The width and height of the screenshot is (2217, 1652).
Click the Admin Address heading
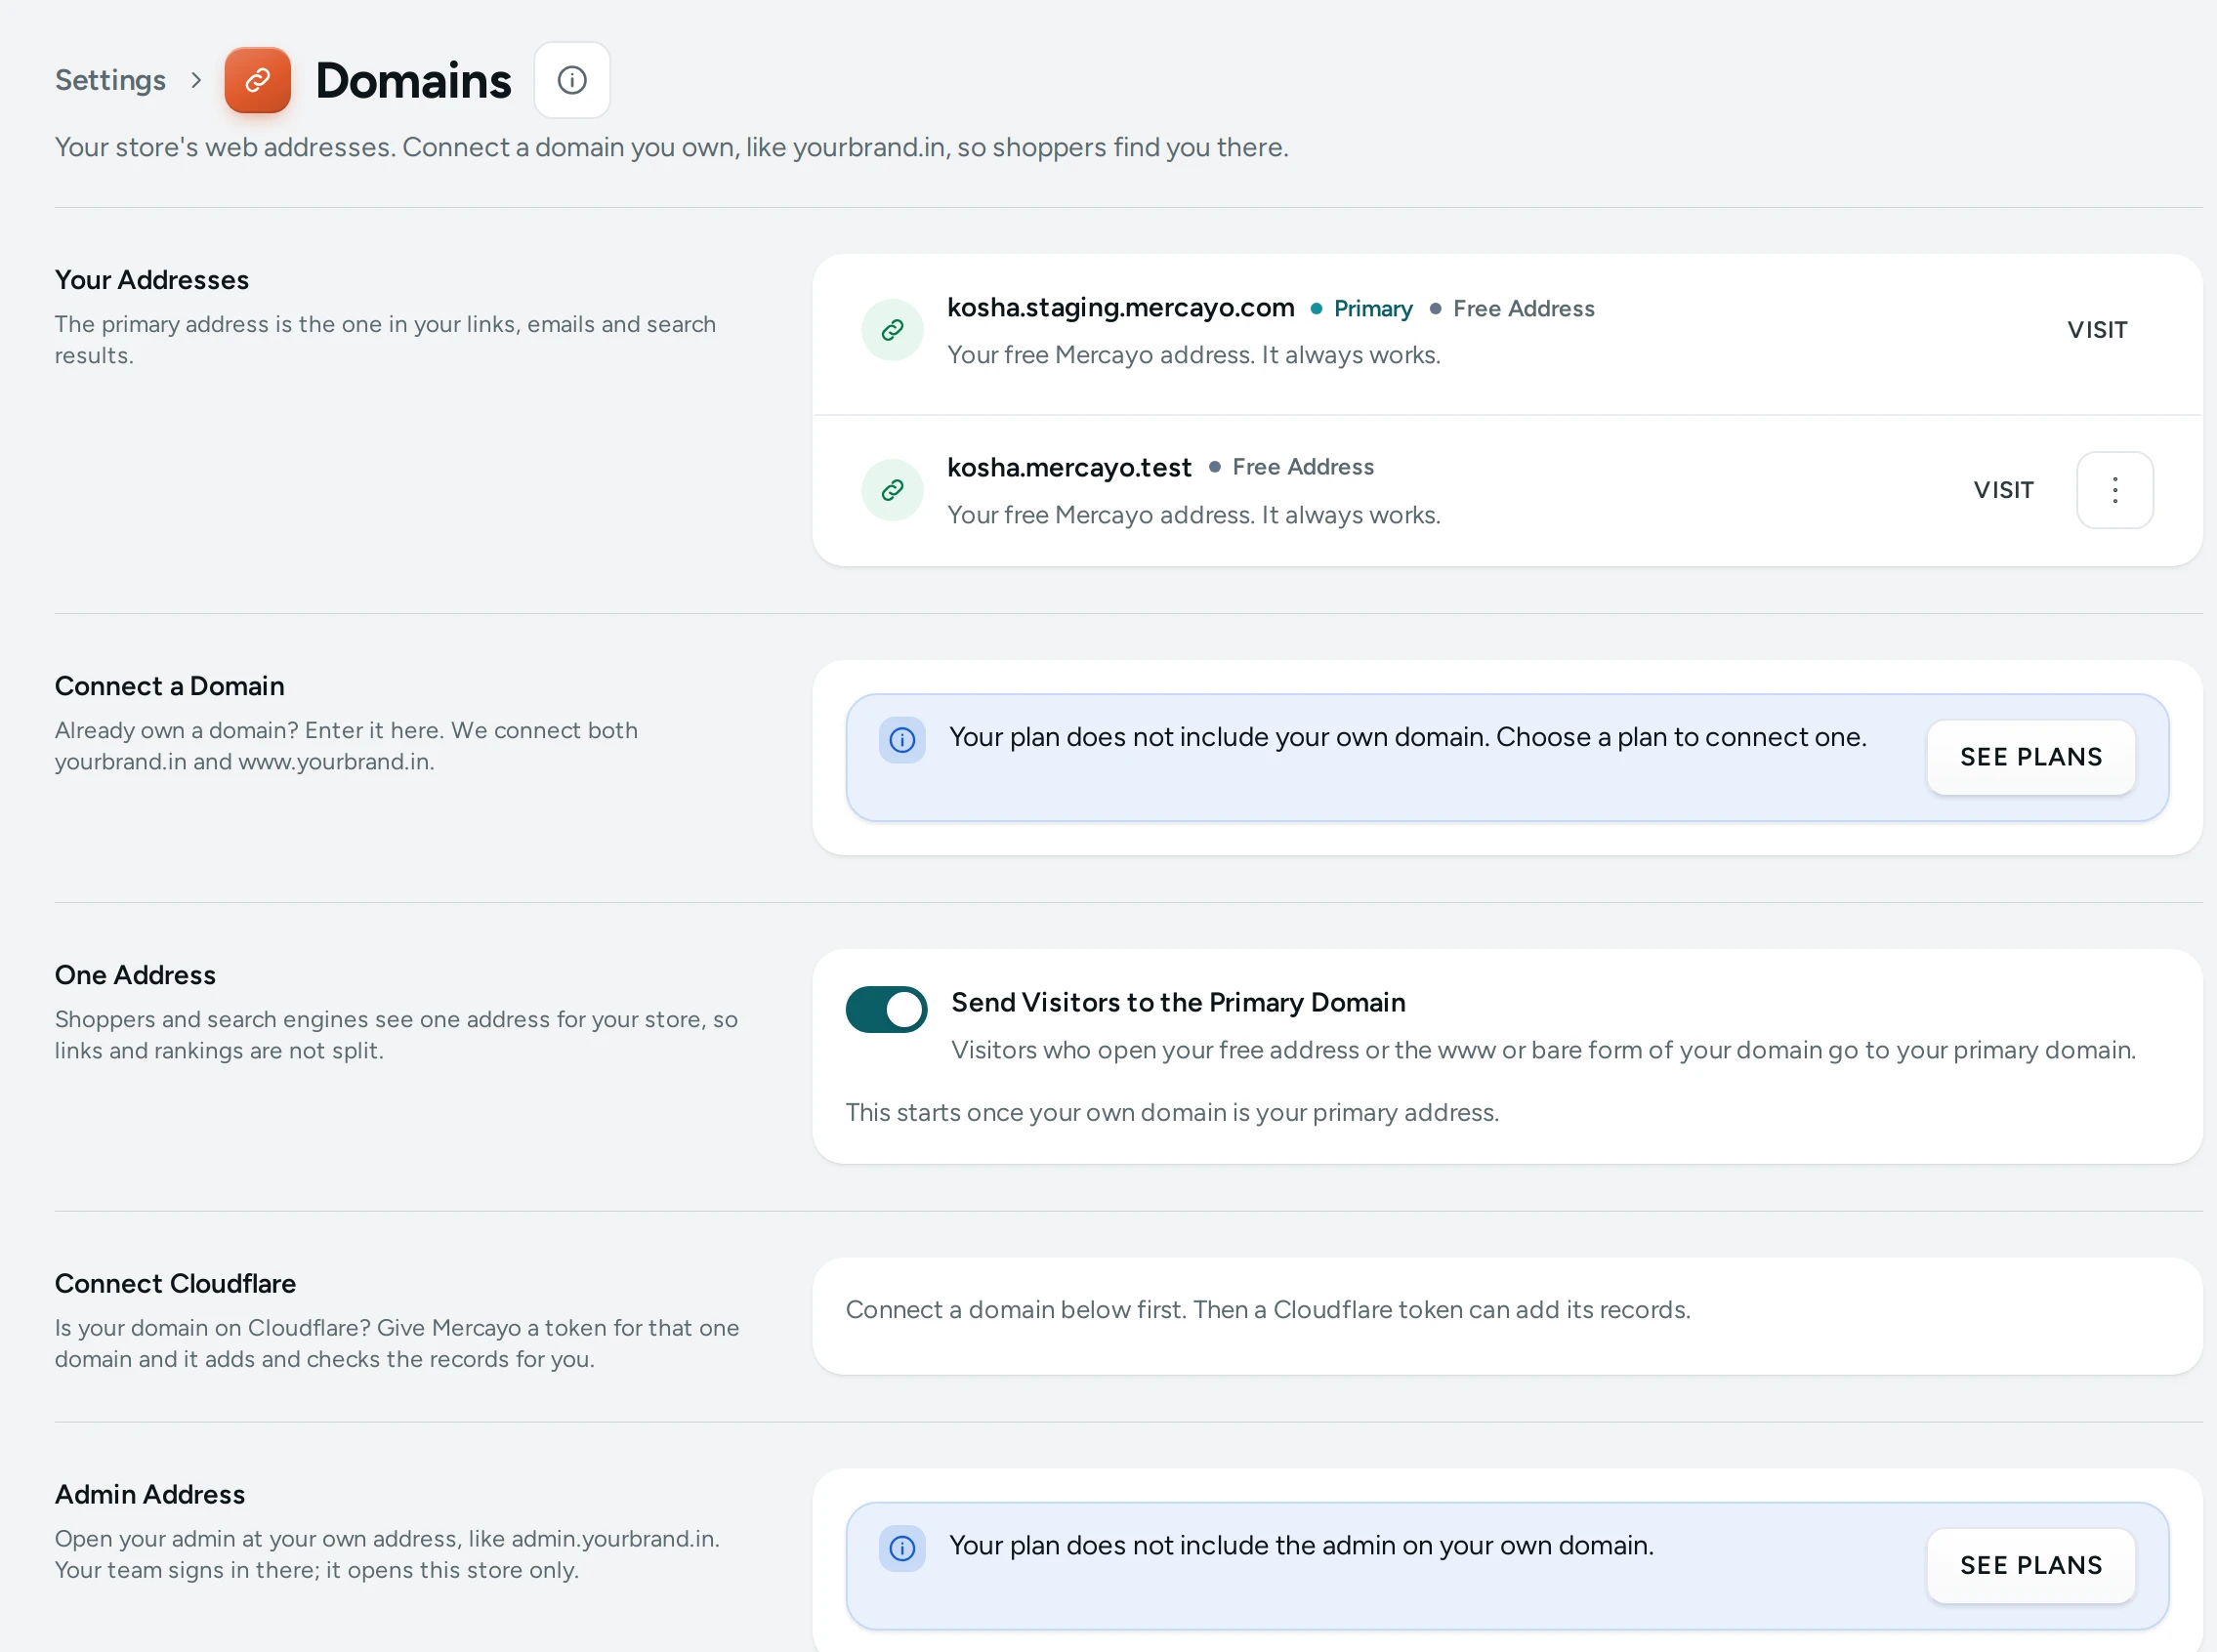150,1494
